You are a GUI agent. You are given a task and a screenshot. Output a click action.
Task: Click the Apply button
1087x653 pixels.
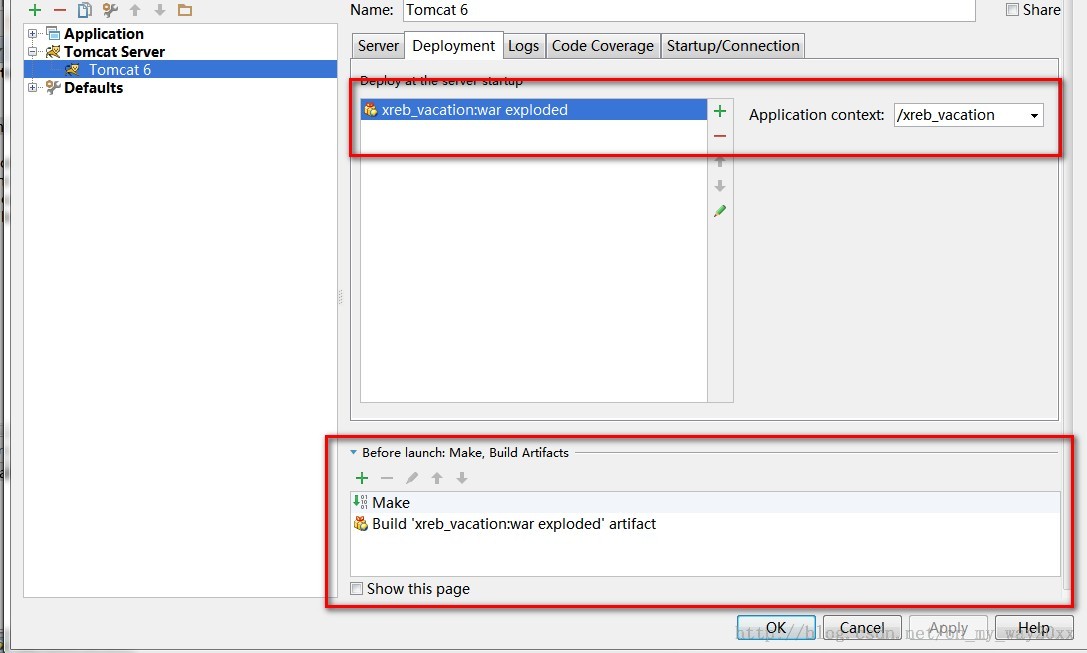948,627
